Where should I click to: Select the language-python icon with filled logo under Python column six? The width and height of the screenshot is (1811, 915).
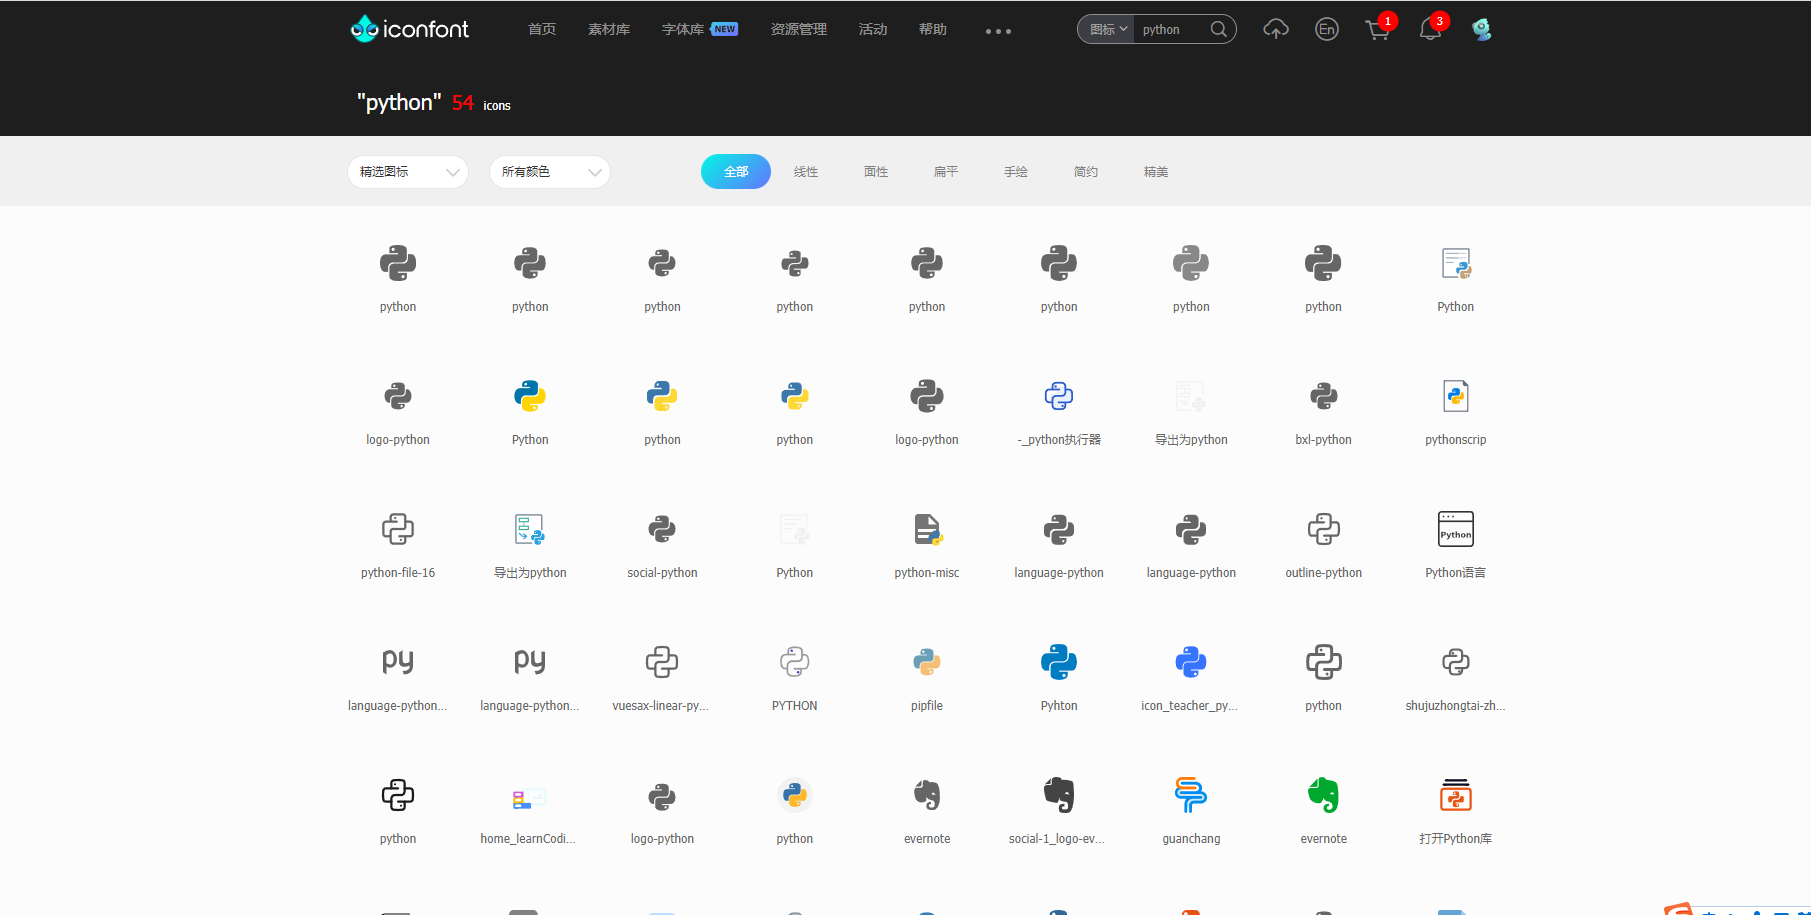click(x=1059, y=530)
